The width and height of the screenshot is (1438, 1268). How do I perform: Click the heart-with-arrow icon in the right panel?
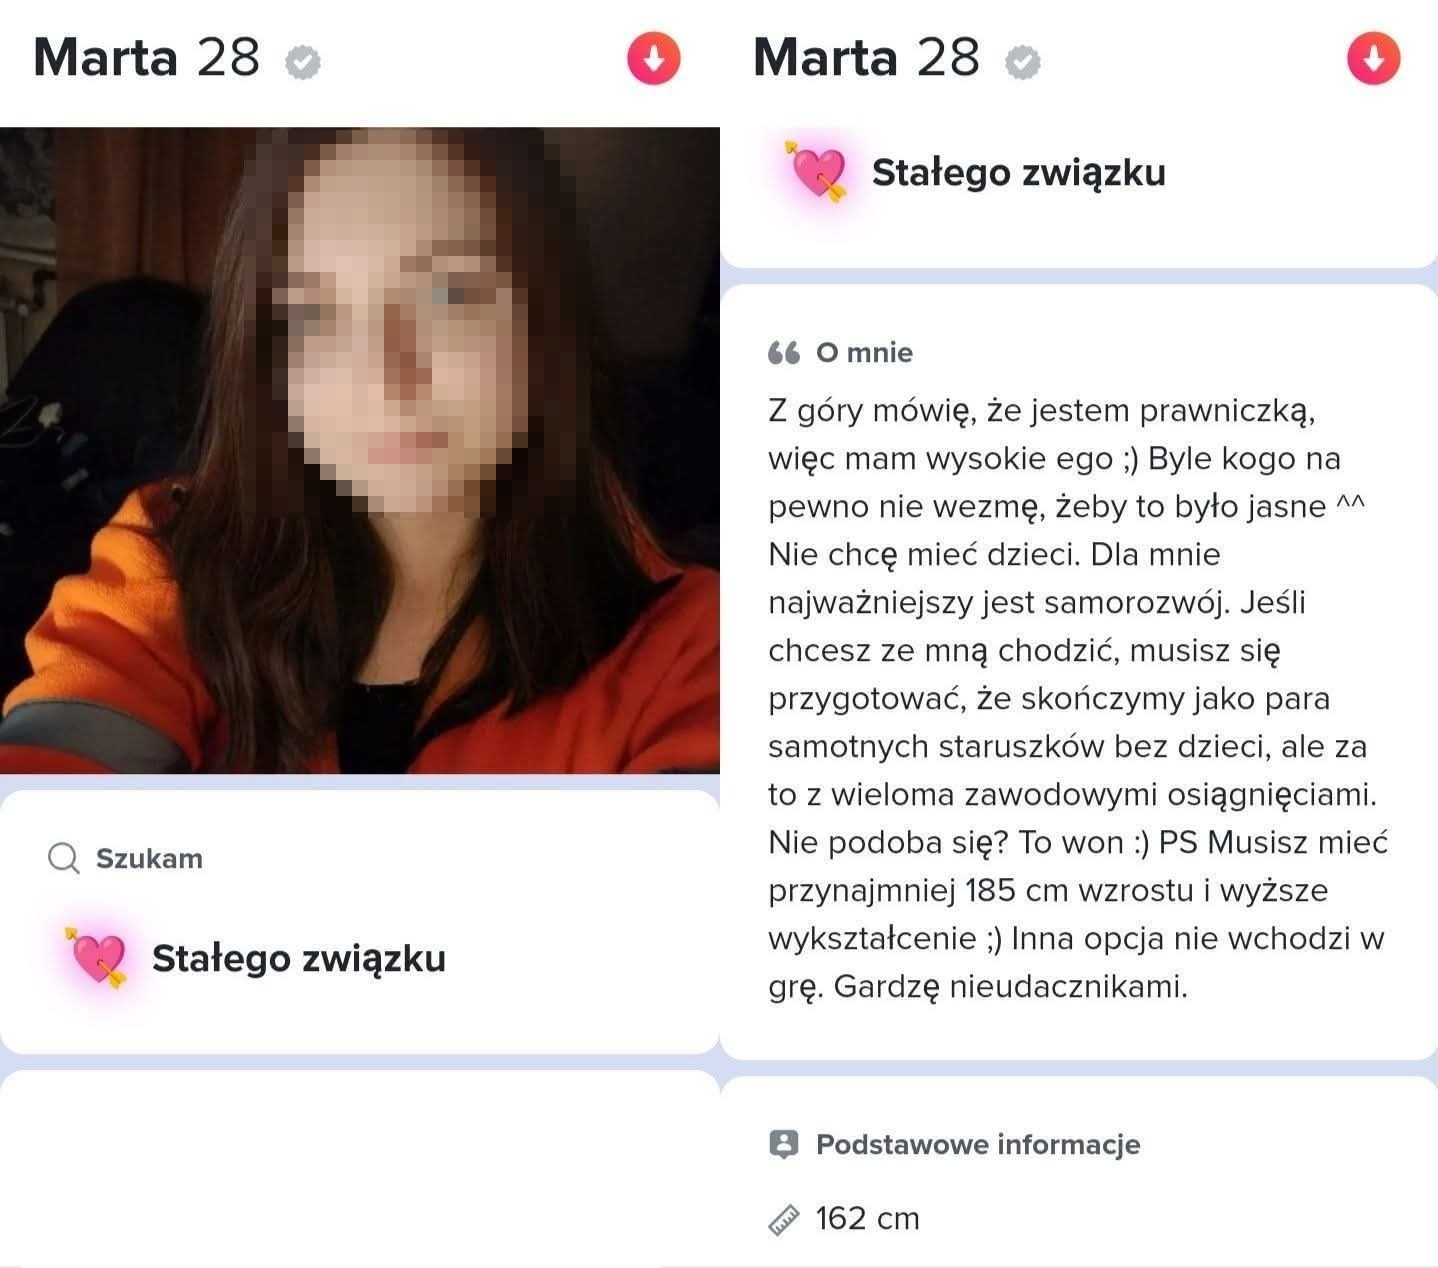[818, 171]
